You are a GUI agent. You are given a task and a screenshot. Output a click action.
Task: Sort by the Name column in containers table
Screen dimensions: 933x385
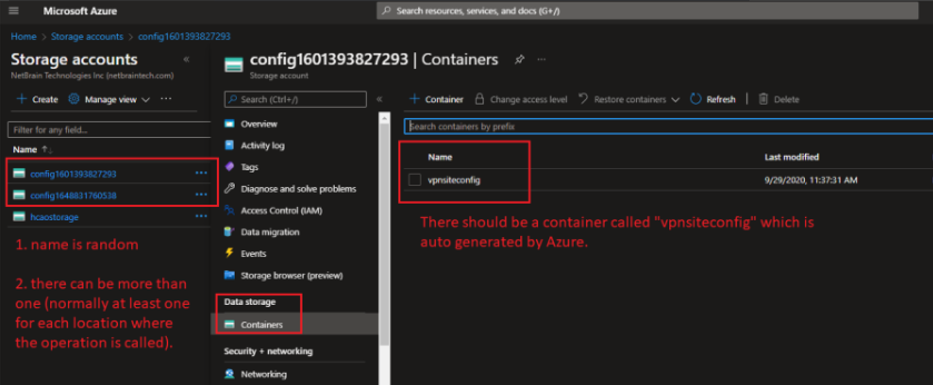[440, 157]
